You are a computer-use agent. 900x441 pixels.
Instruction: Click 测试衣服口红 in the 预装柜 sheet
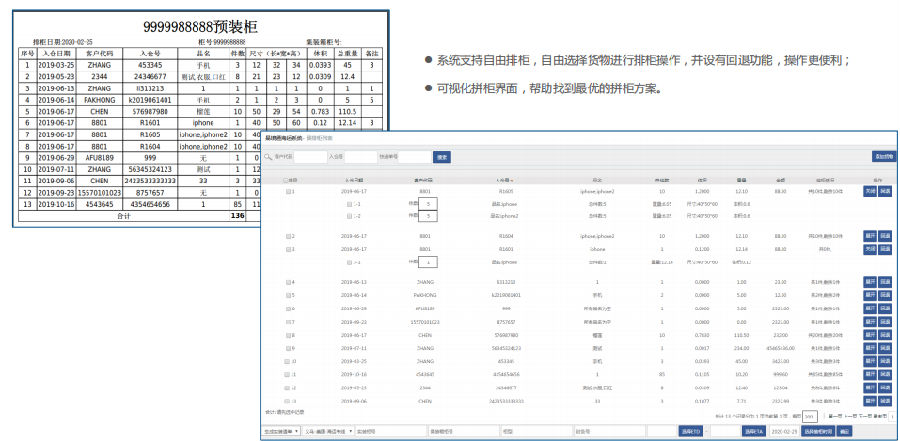pos(204,76)
